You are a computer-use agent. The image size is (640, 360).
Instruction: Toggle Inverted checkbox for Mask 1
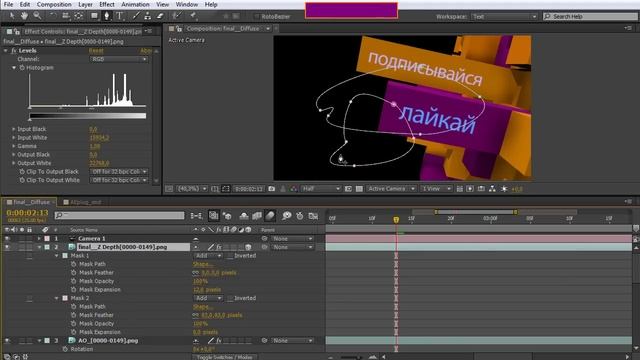[230, 256]
